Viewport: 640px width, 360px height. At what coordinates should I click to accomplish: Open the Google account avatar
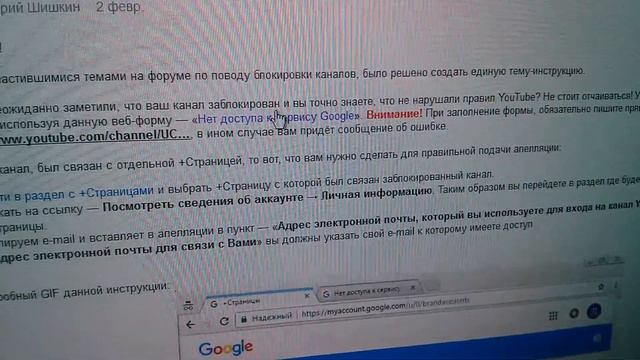tap(594, 311)
